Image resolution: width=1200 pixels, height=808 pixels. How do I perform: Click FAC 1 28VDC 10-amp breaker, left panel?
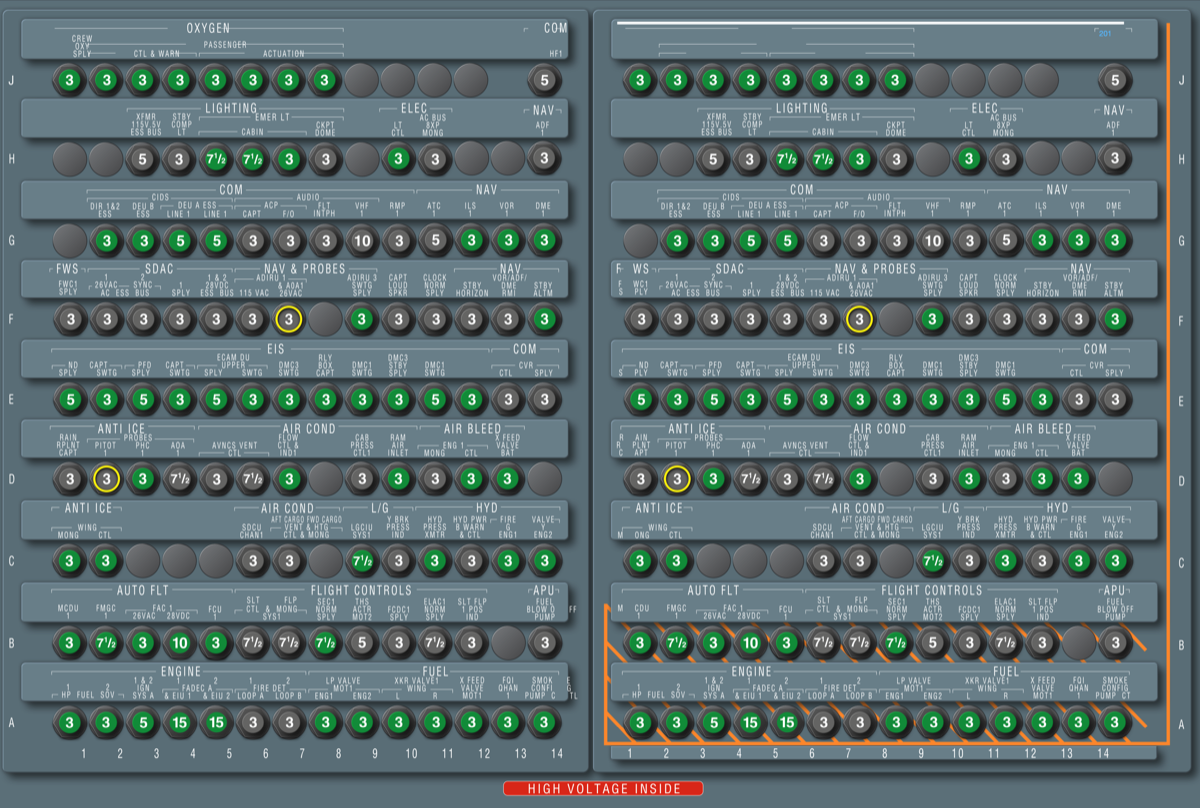coord(178,642)
